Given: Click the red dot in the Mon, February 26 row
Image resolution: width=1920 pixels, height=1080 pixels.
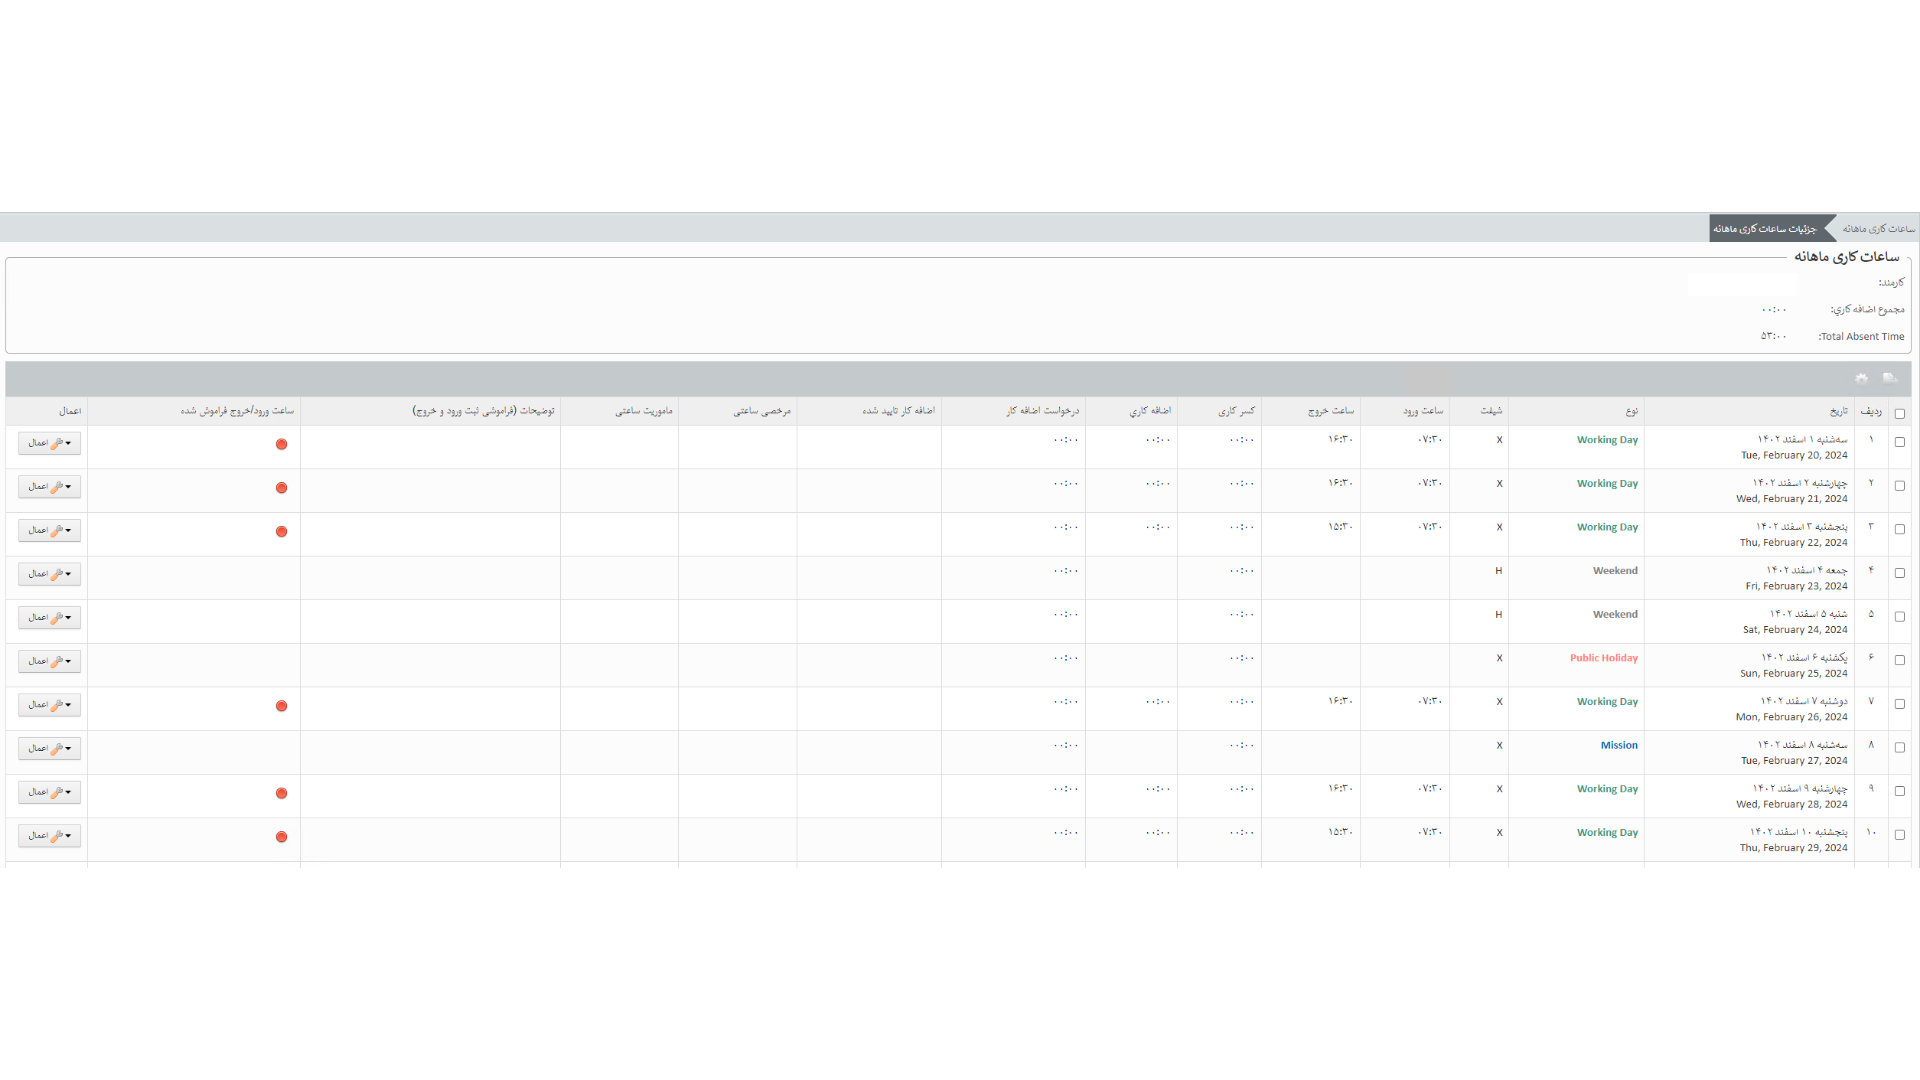Looking at the screenshot, I should coord(281,706).
